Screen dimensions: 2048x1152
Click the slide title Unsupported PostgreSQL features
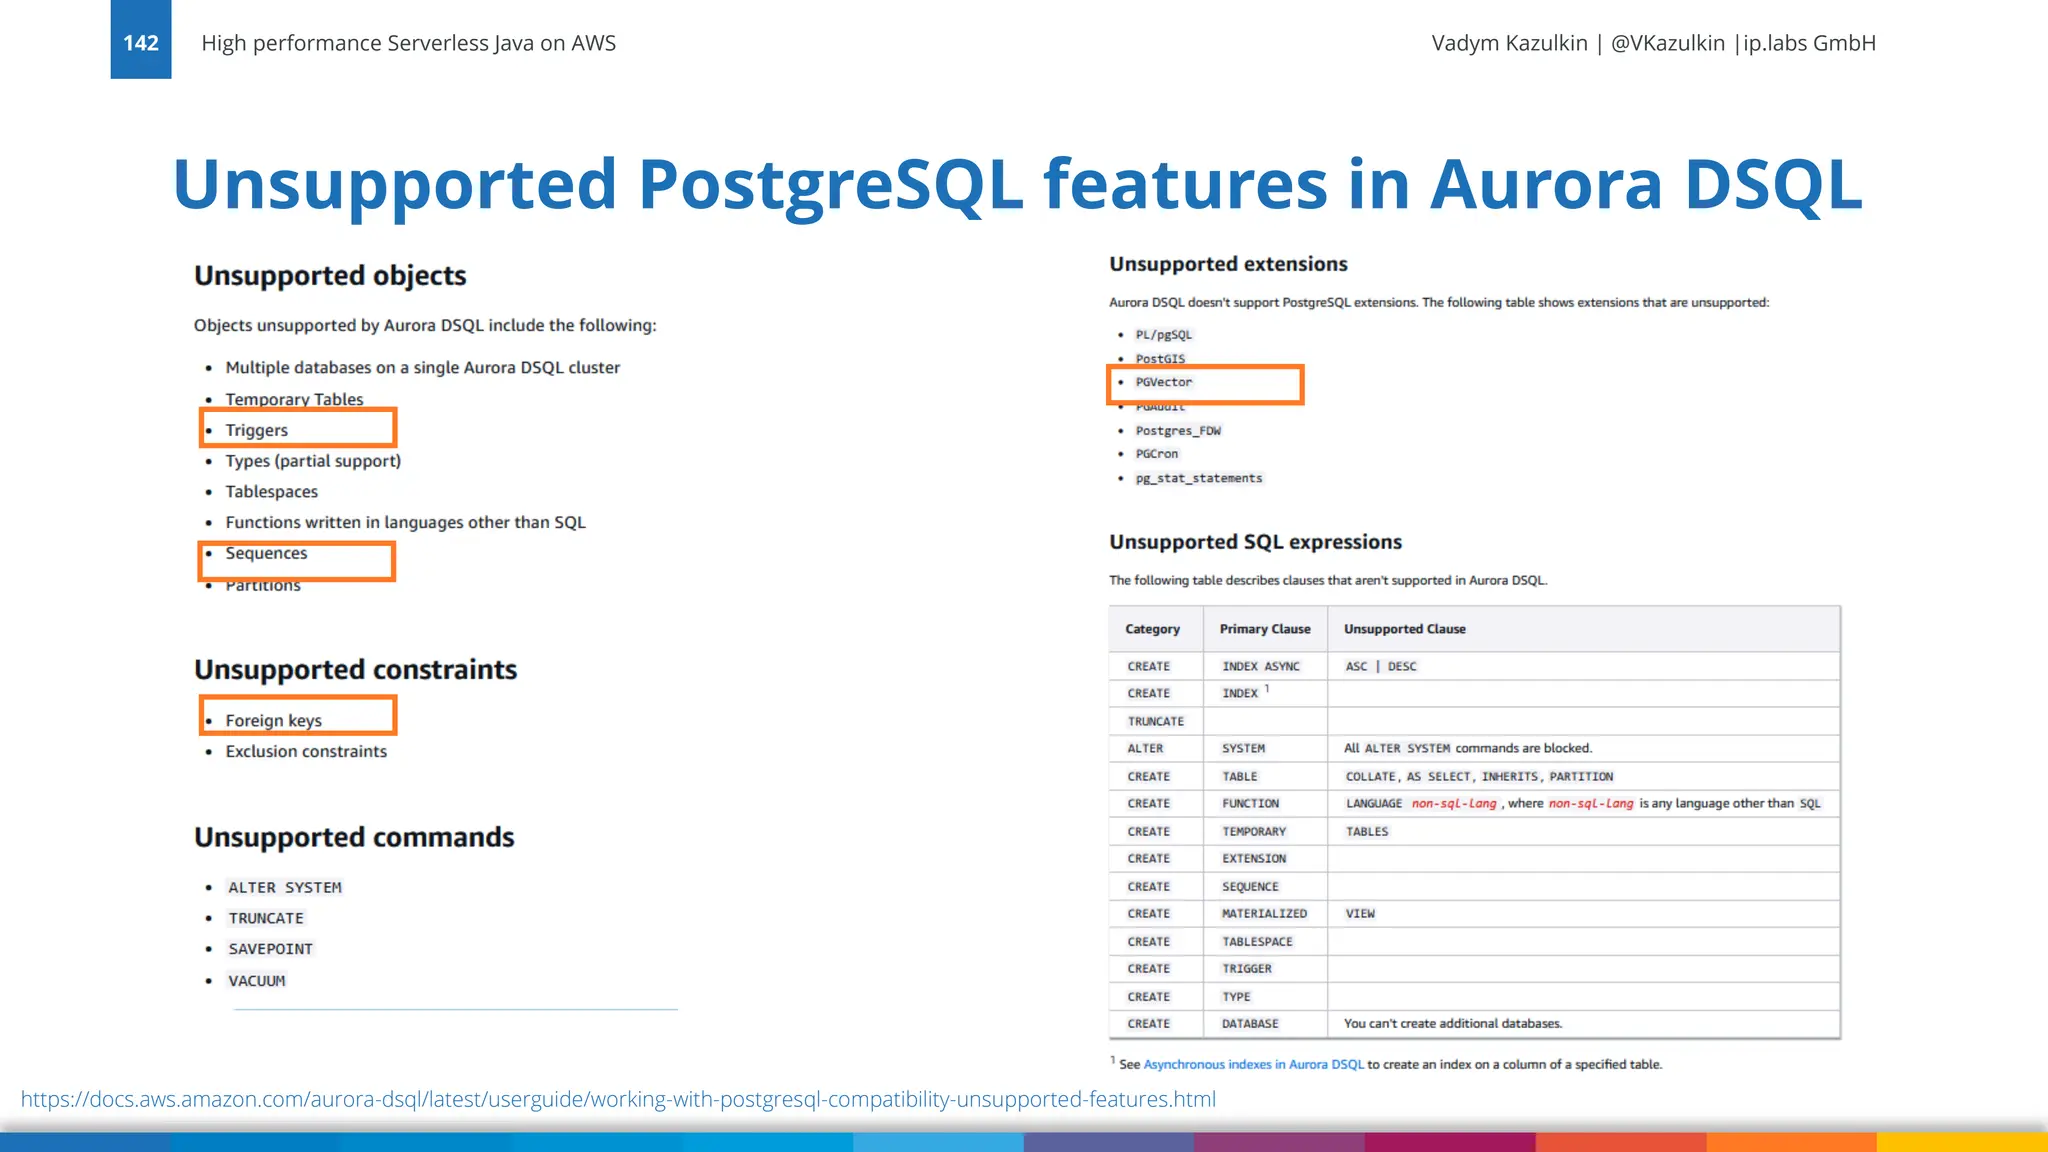(1016, 184)
